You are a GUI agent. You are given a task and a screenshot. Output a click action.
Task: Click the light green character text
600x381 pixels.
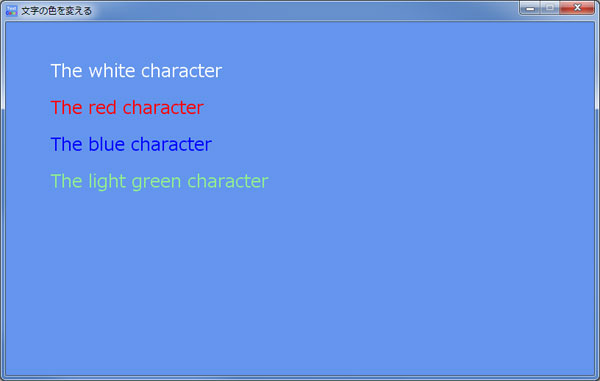pos(159,181)
